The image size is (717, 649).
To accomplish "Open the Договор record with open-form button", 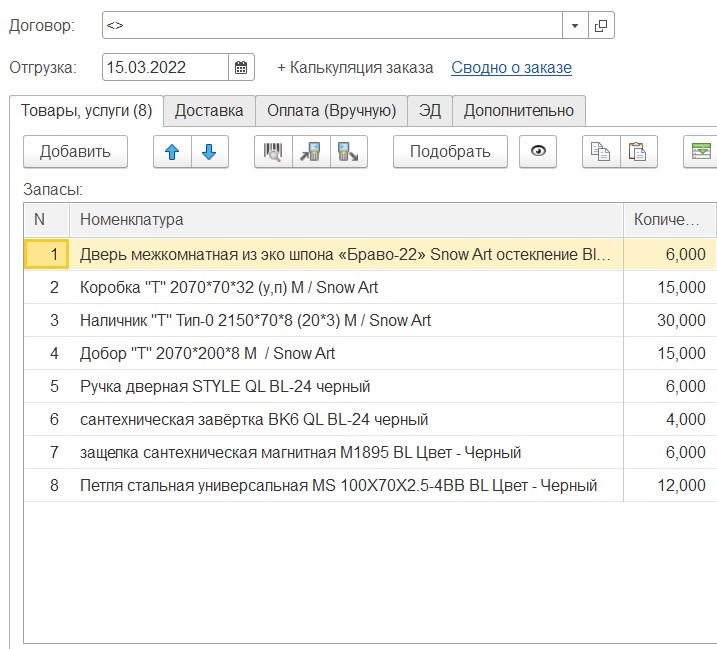I will tap(601, 25).
